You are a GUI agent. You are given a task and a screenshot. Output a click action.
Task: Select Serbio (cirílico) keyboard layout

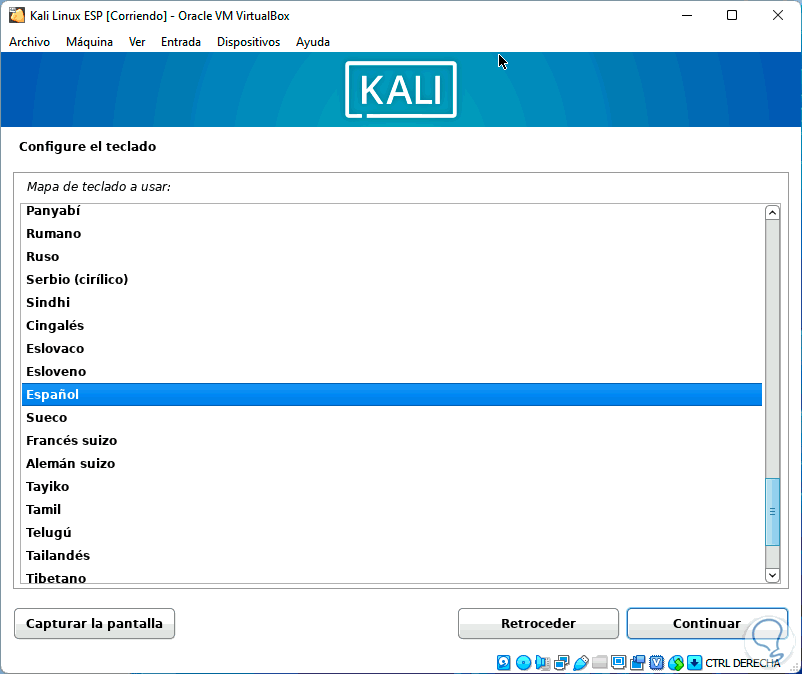(x=392, y=280)
